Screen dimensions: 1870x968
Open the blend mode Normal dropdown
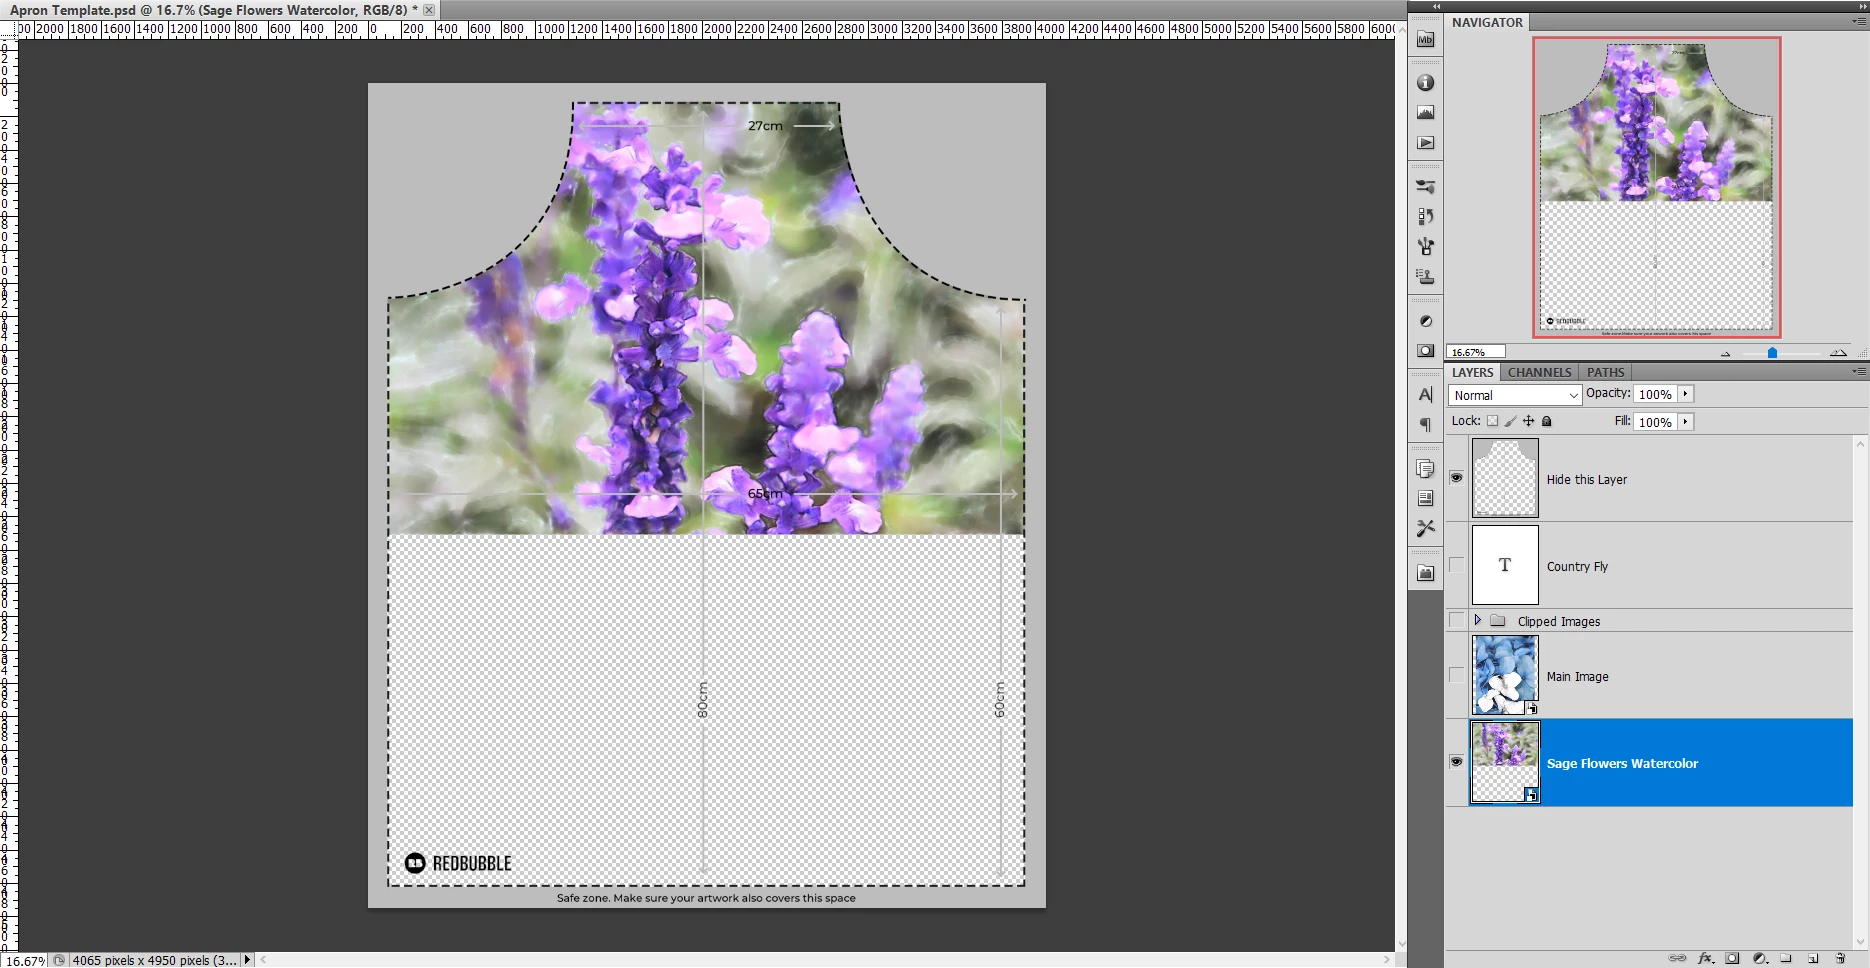coord(1515,395)
